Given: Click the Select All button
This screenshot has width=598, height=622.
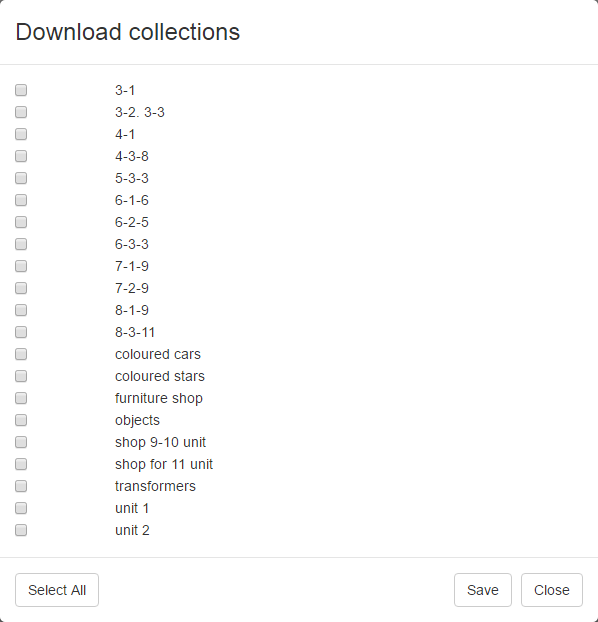Looking at the screenshot, I should click(x=57, y=590).
